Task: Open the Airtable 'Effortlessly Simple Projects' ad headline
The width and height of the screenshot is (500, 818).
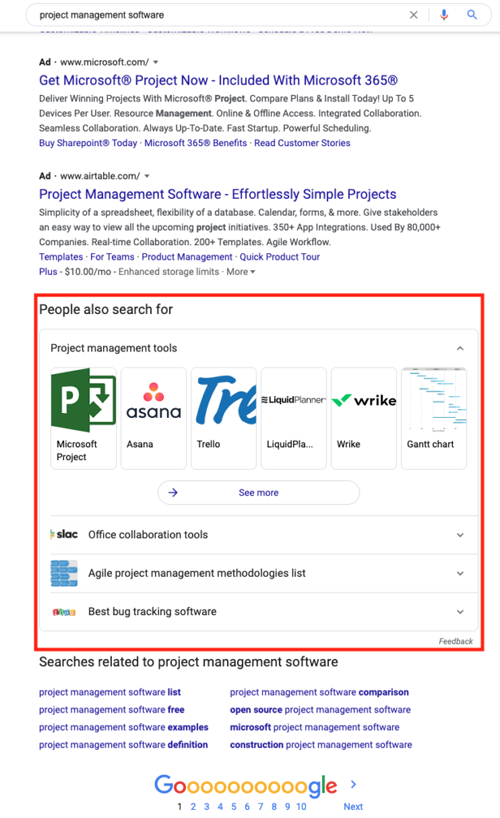Action: (x=218, y=194)
